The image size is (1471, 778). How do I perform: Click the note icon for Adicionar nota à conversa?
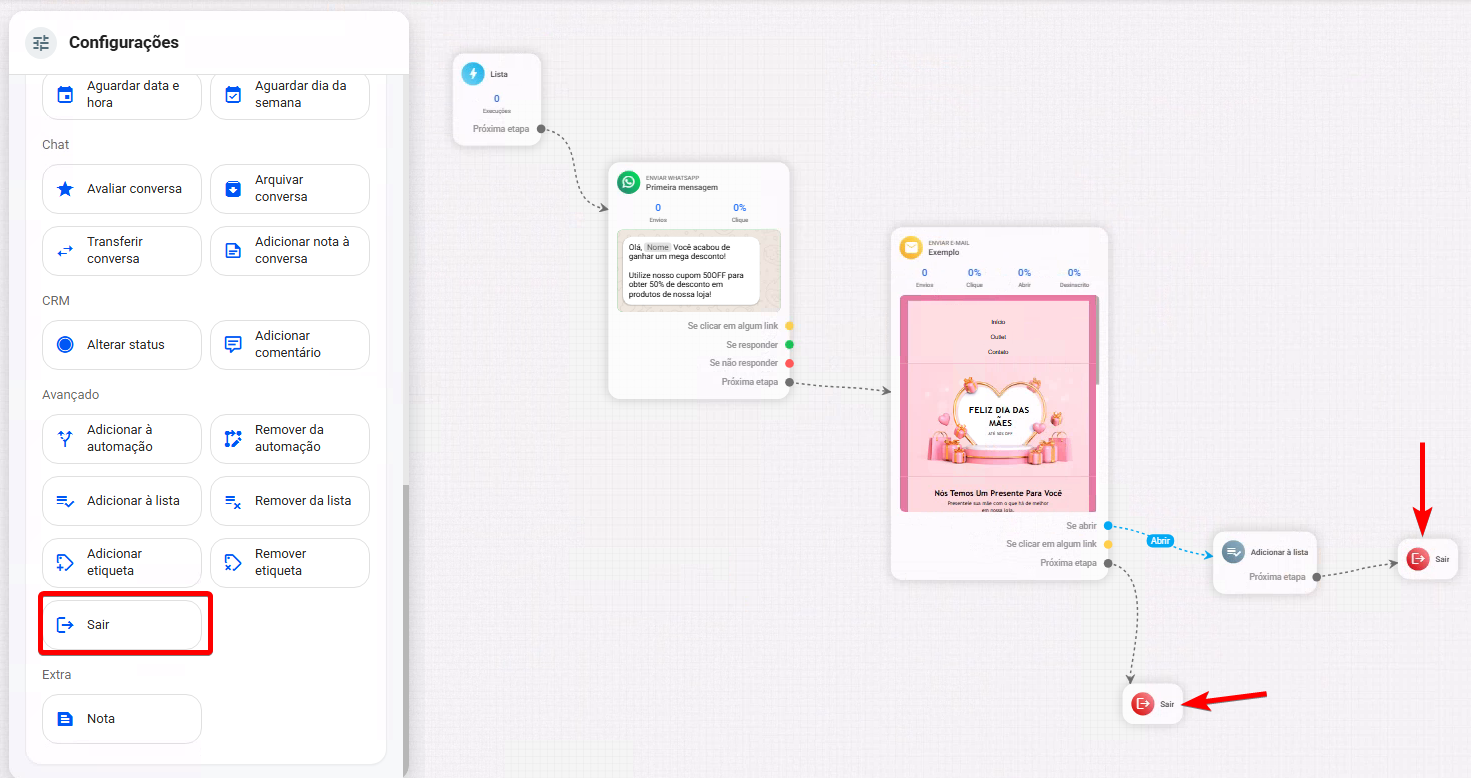coord(233,251)
